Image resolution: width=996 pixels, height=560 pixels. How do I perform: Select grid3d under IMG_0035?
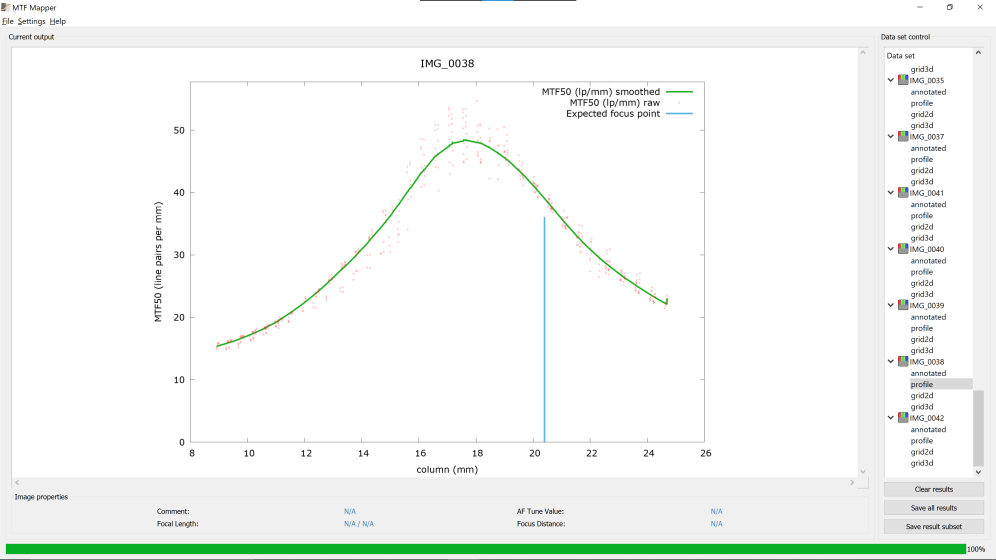(922, 126)
